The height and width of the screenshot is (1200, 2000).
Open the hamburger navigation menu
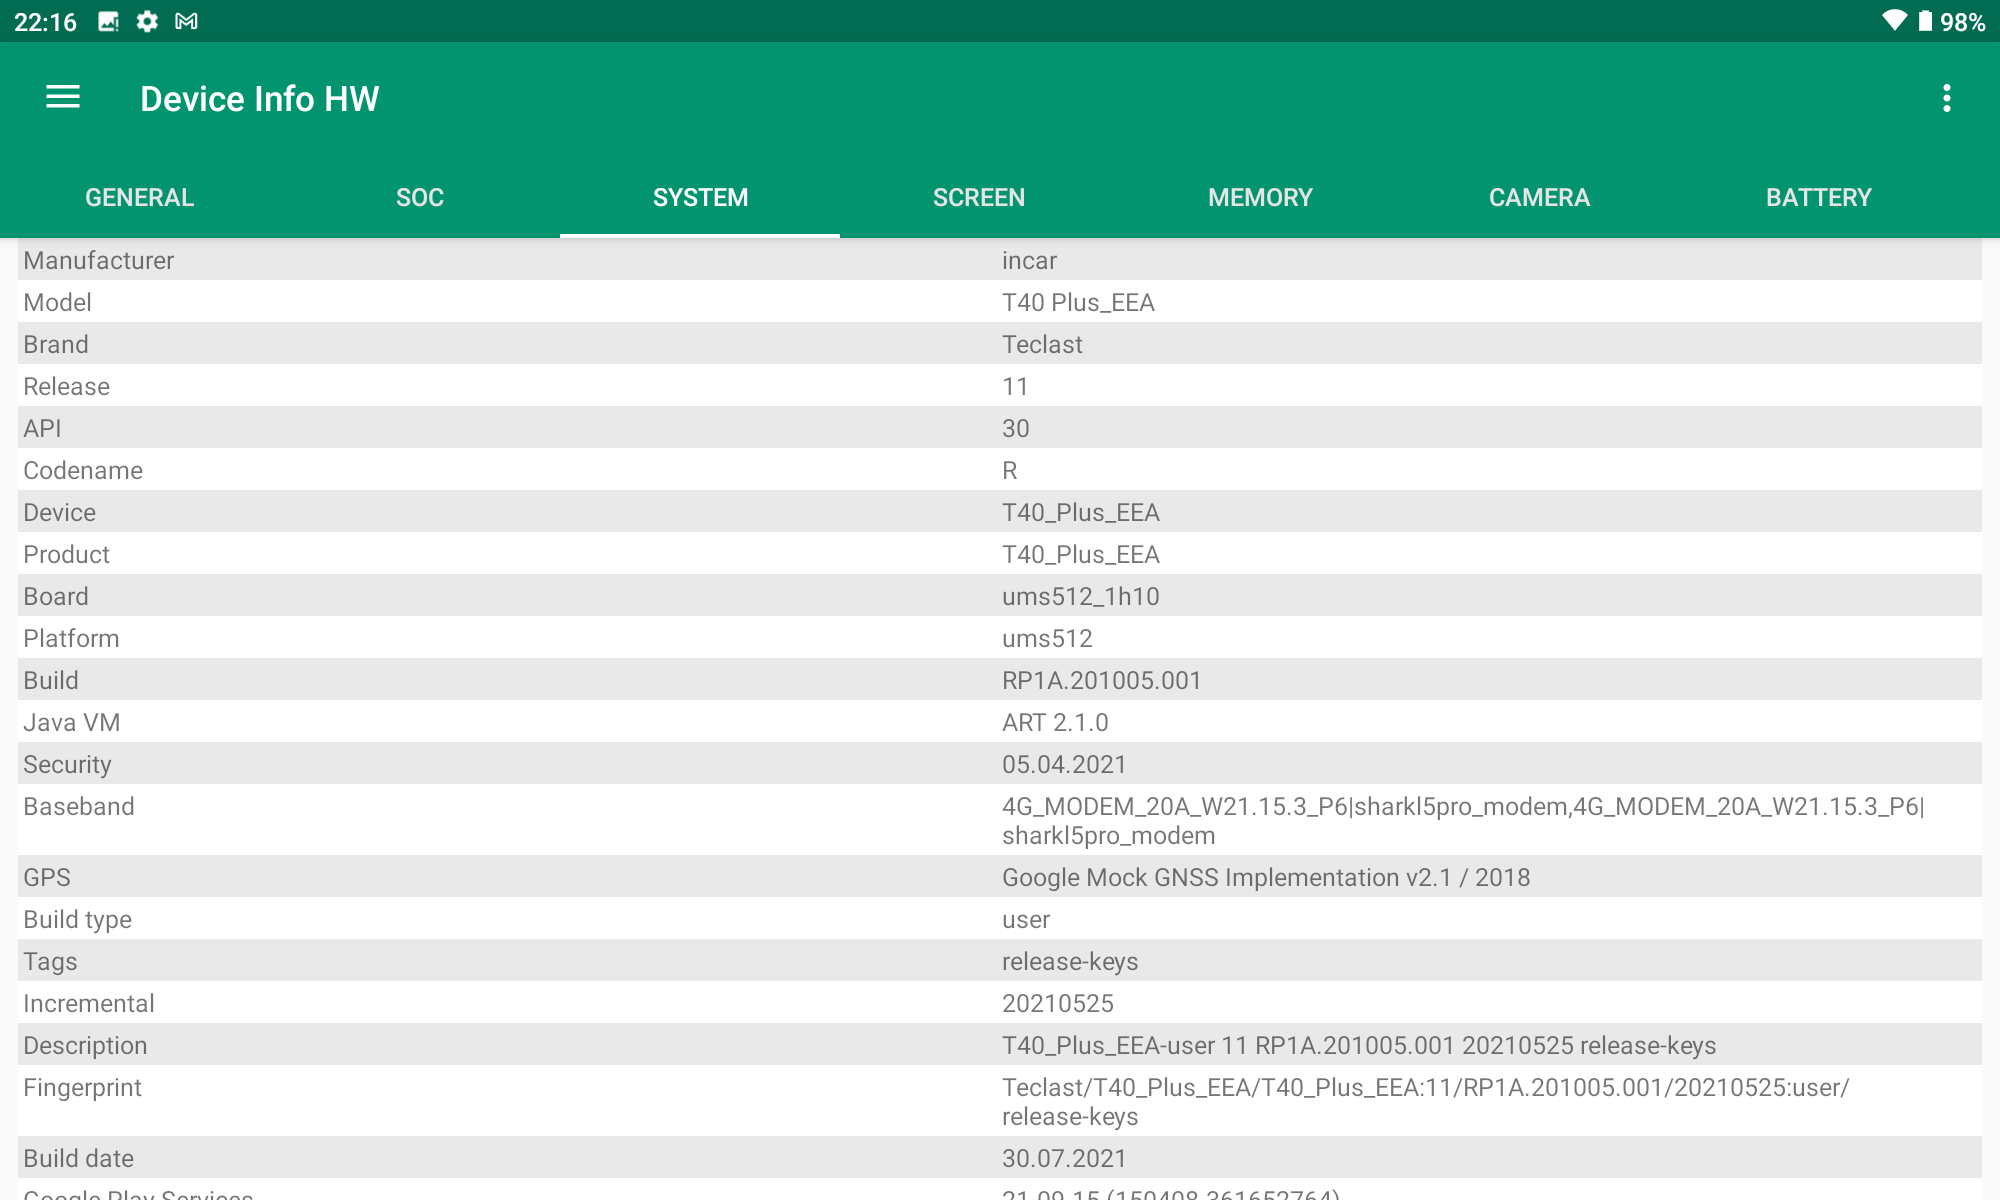(x=63, y=98)
